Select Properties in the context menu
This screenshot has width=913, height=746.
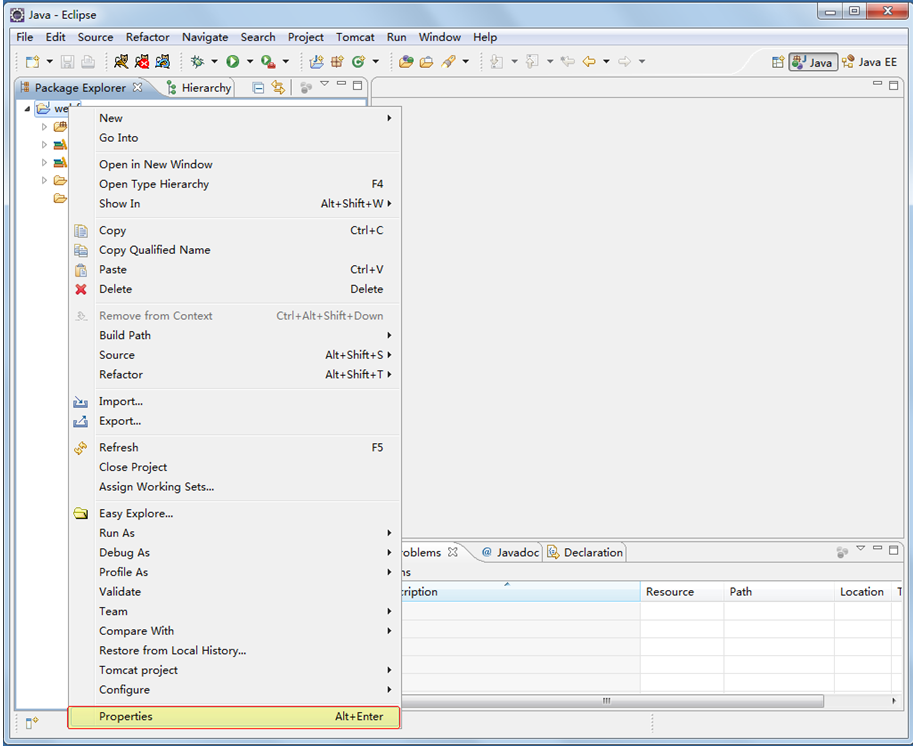click(x=234, y=717)
